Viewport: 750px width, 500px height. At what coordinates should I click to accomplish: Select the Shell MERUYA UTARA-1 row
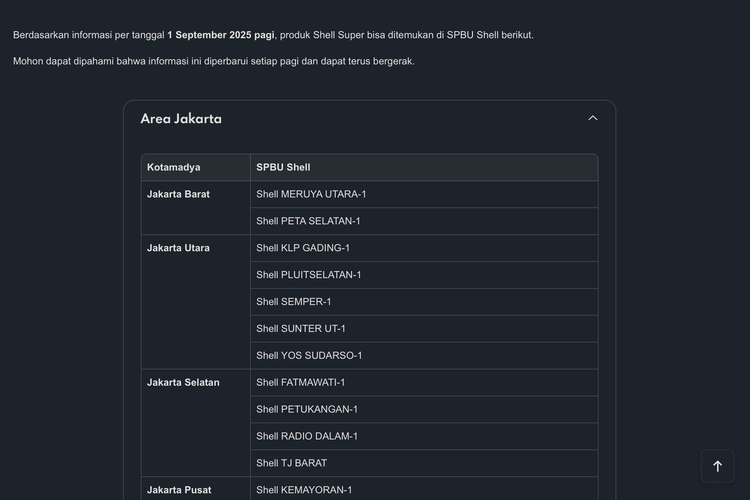(x=311, y=194)
